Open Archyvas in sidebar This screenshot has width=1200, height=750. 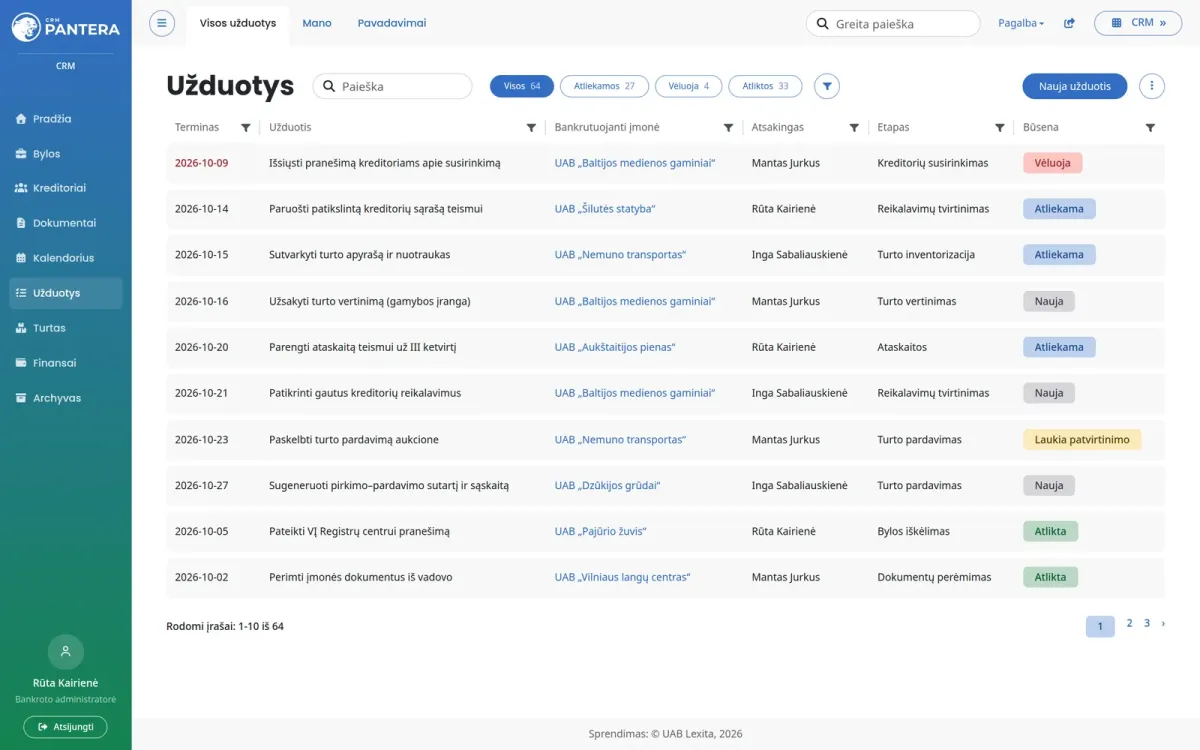[x=66, y=398]
